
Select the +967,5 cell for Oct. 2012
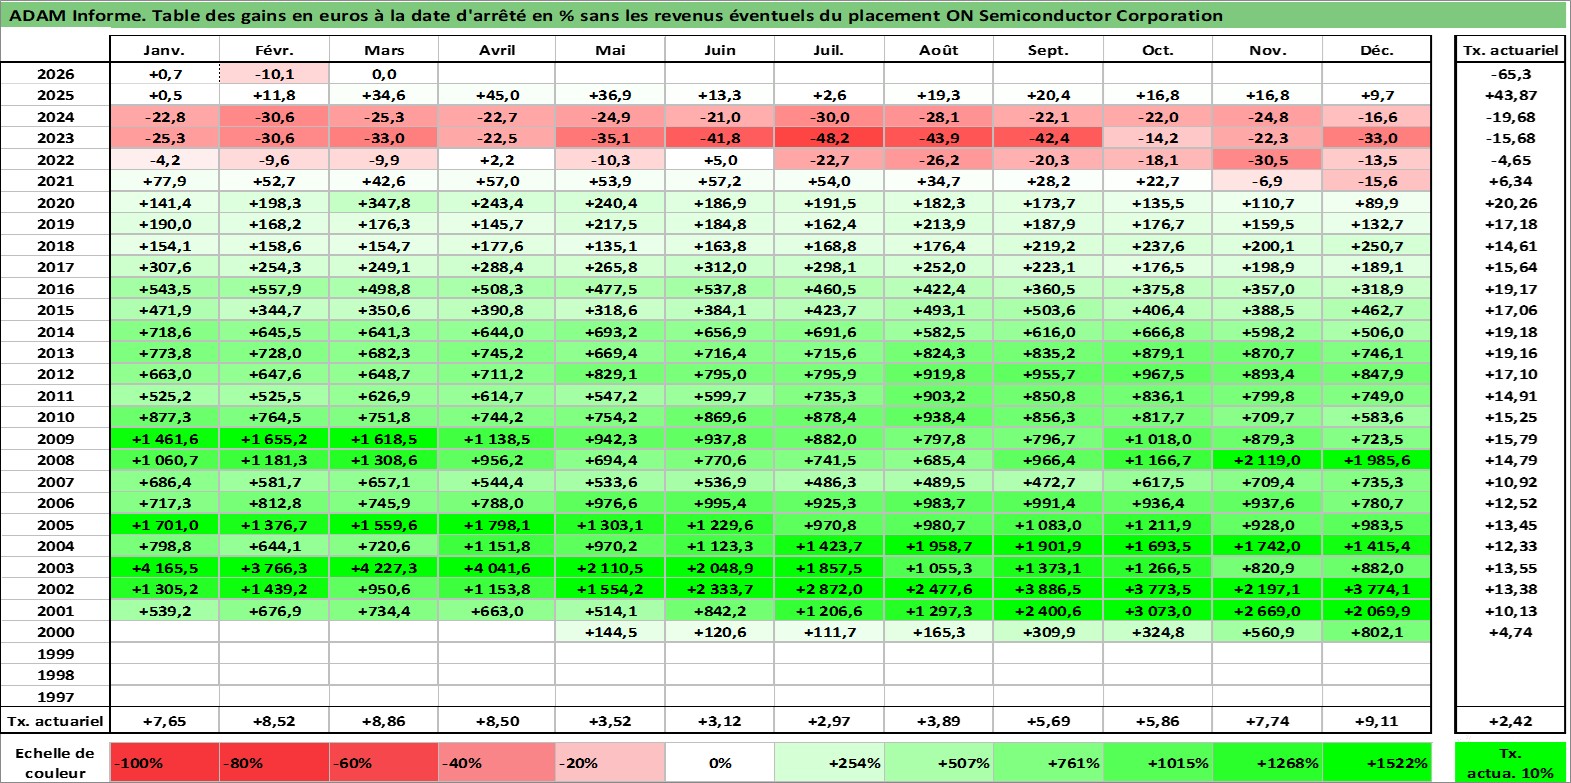click(x=1158, y=374)
